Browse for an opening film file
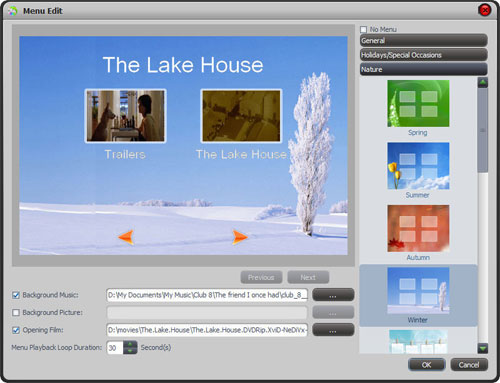The image size is (500, 383). pos(333,330)
